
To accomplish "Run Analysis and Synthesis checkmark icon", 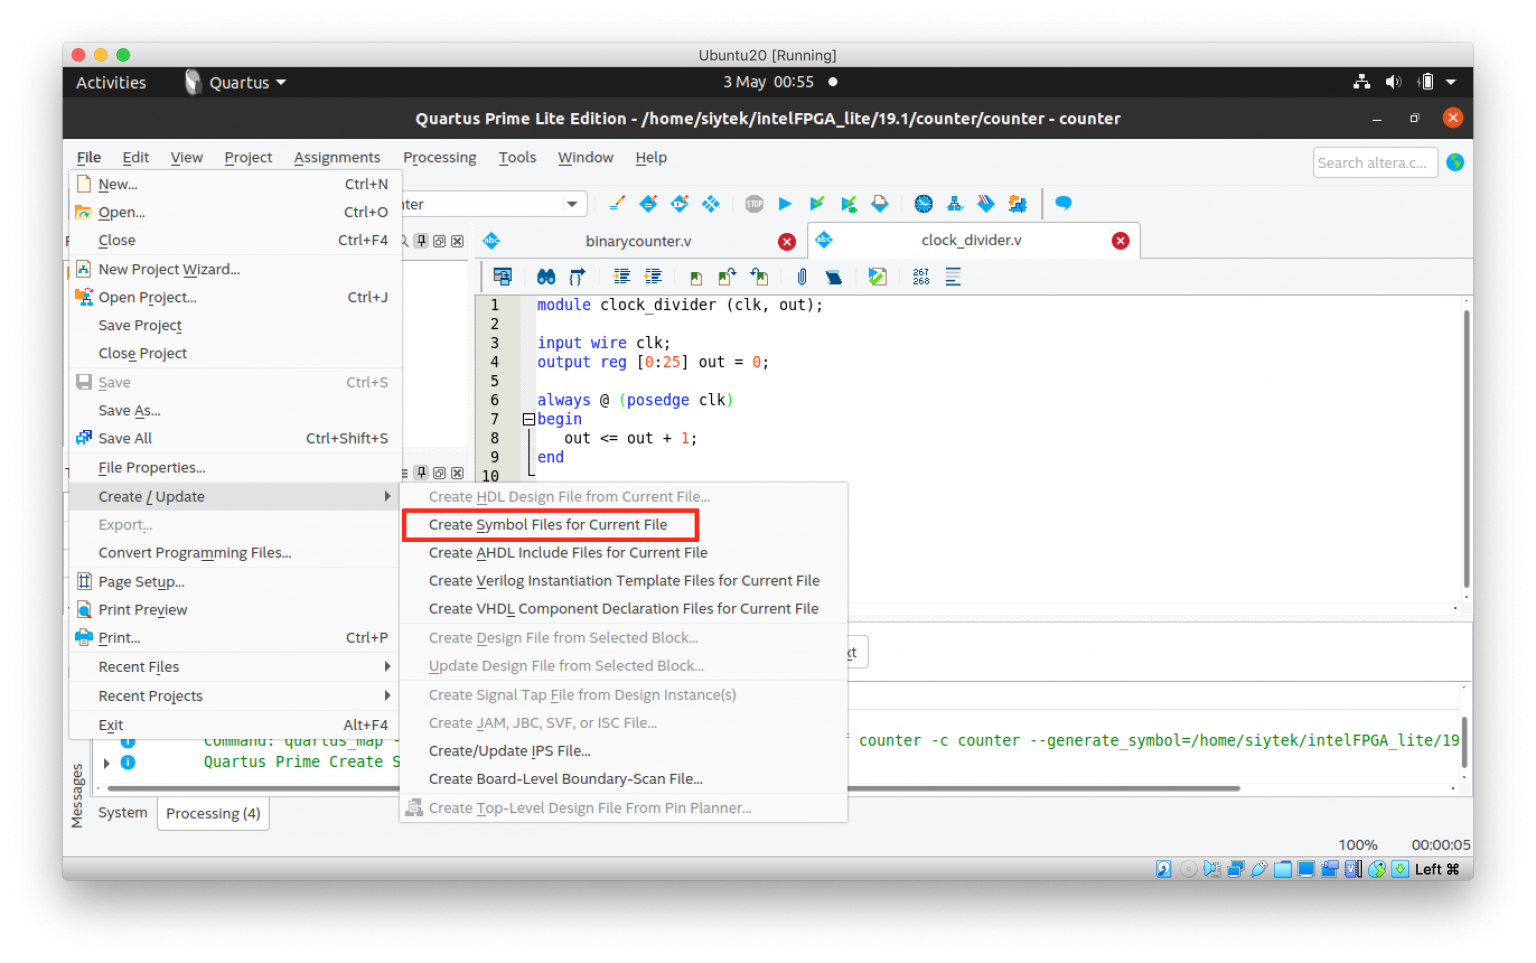I will coord(817,203).
